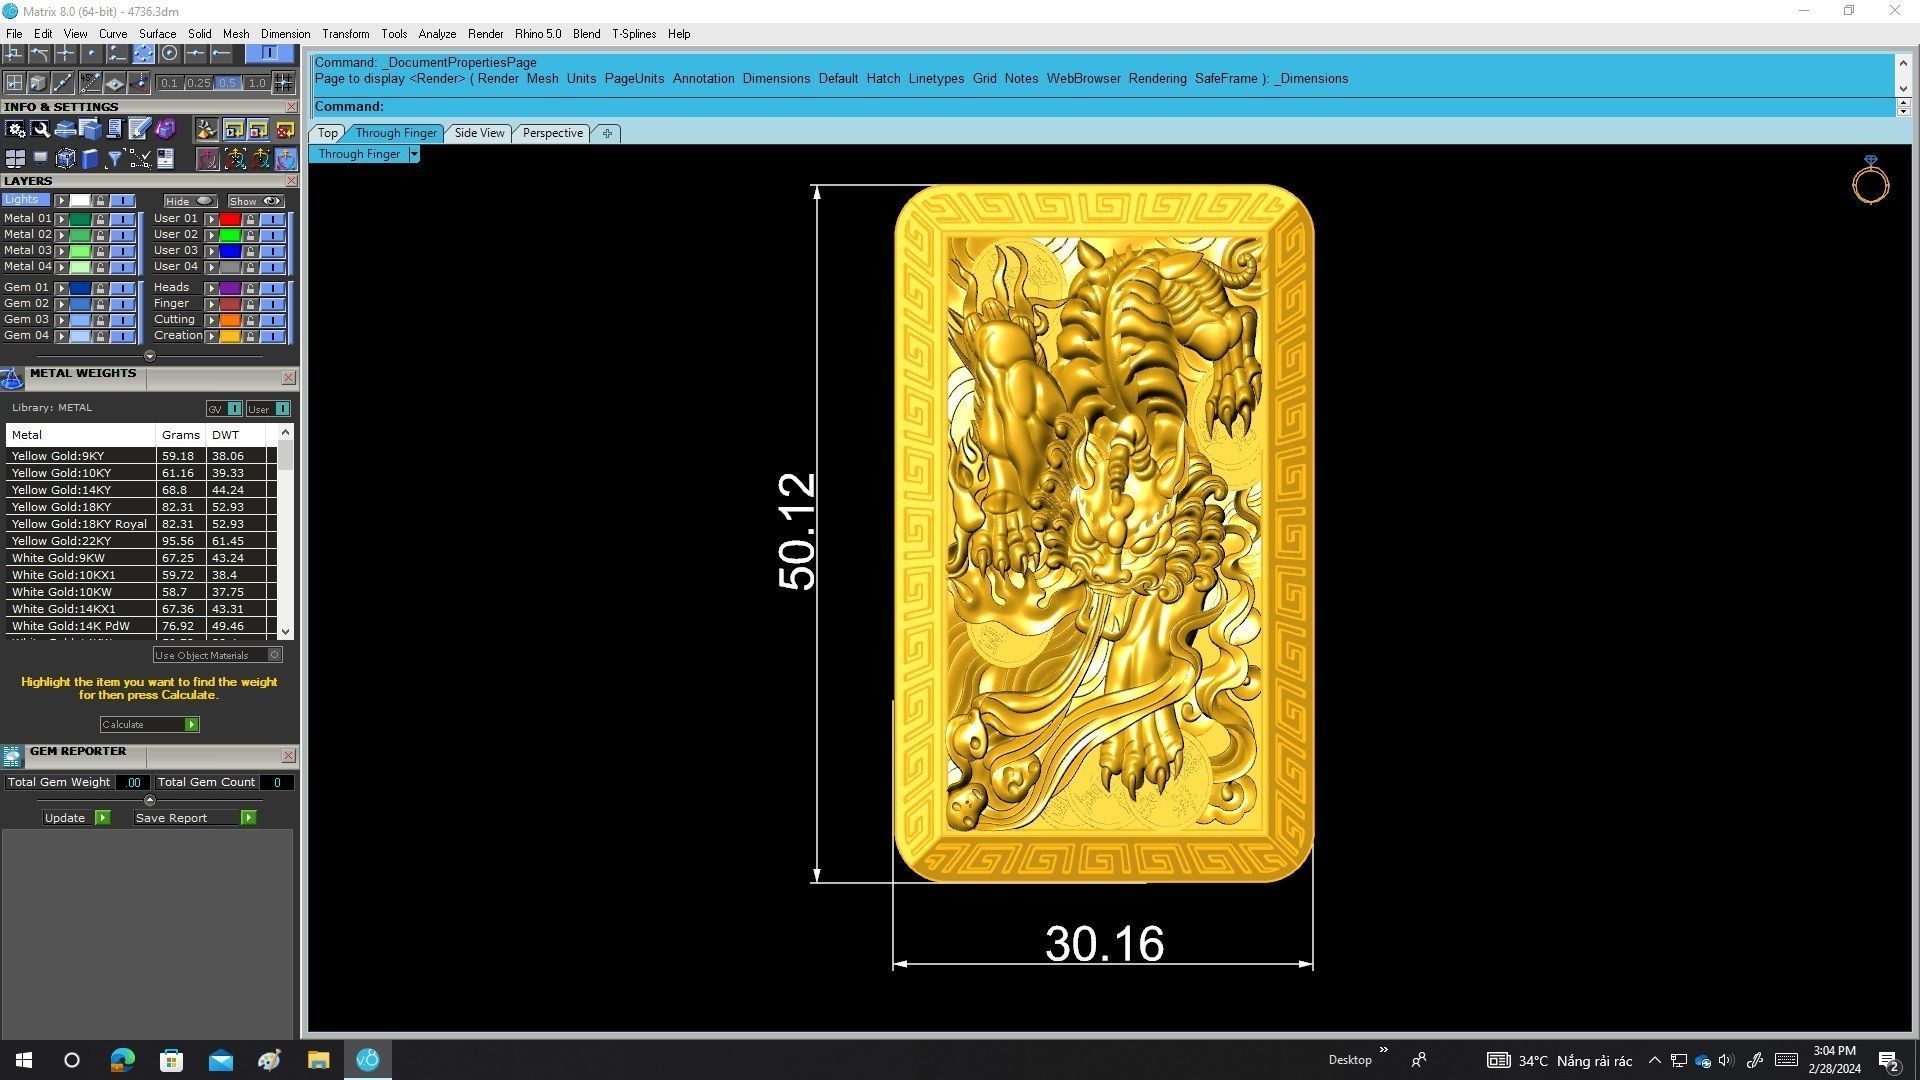The height and width of the screenshot is (1080, 1920).
Task: Open the Through Finger viewport dropdown arrow
Action: click(414, 154)
